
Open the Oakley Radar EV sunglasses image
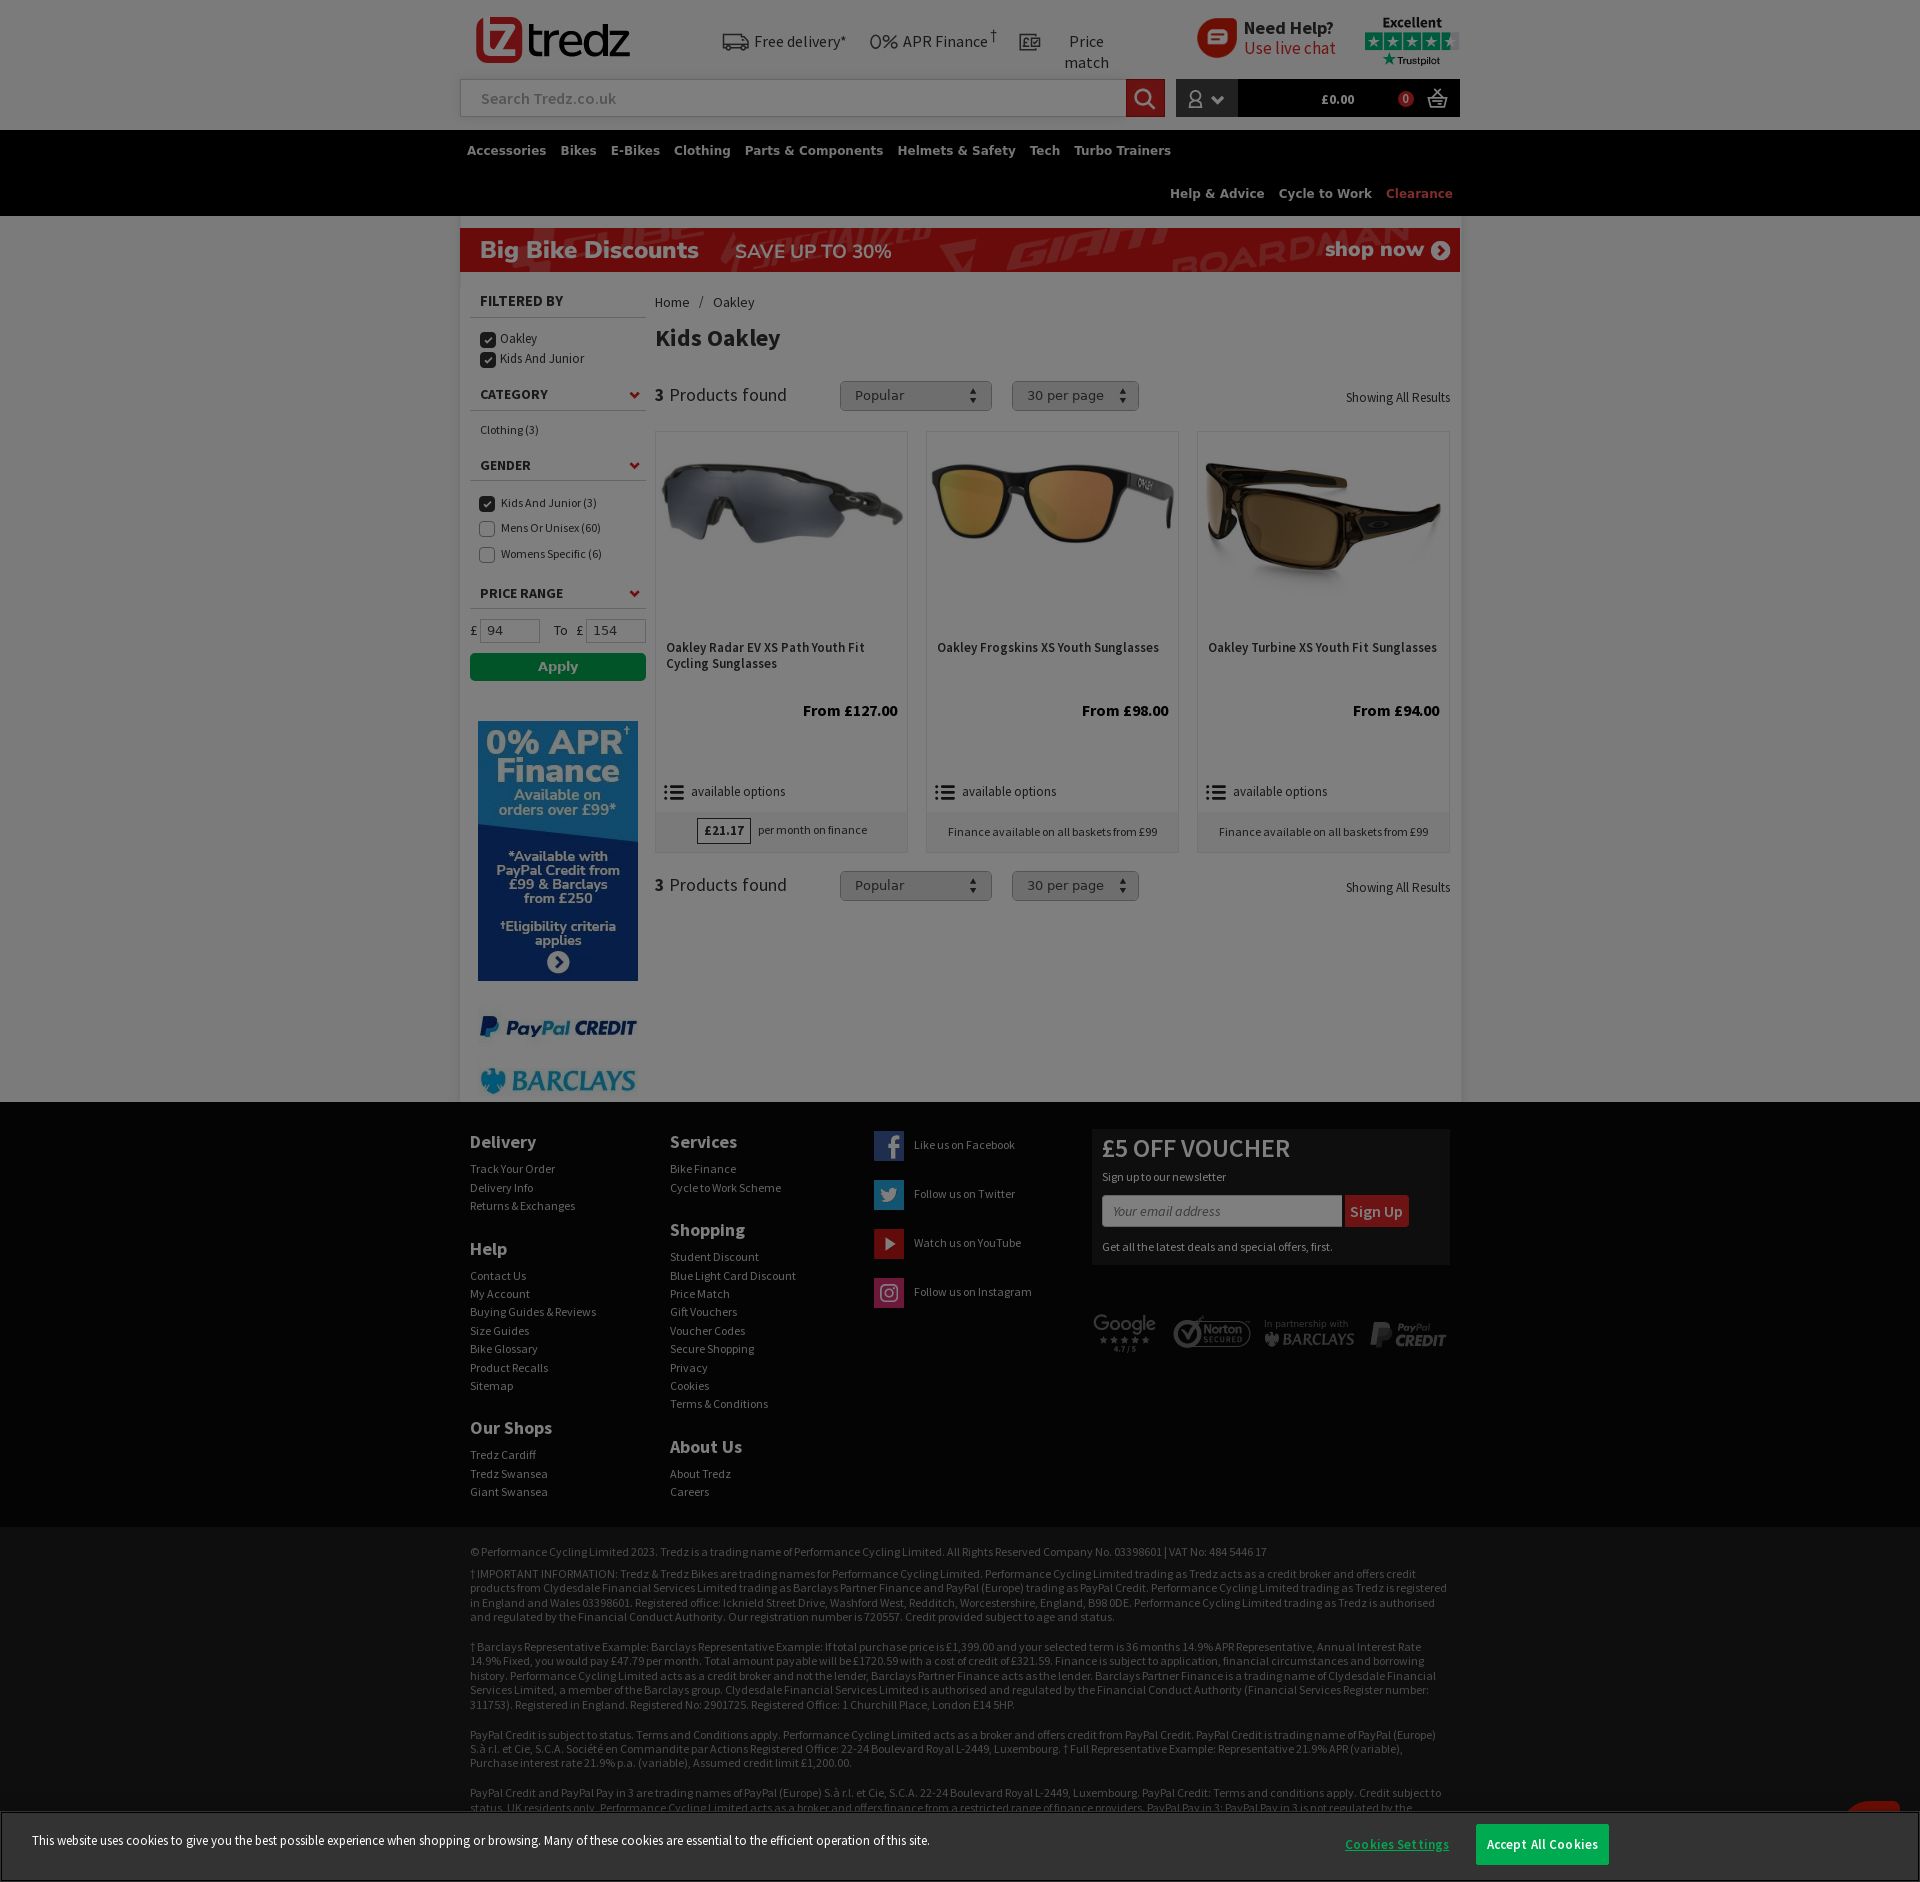click(x=781, y=505)
